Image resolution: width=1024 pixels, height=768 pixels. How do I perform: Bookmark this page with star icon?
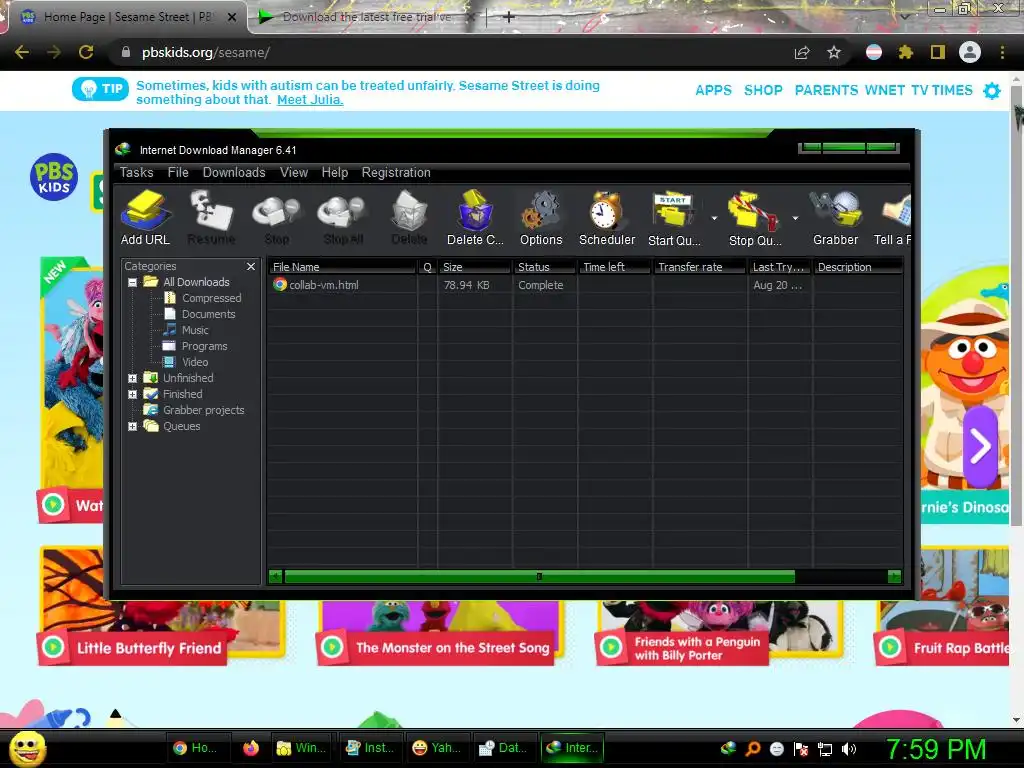click(x=833, y=52)
